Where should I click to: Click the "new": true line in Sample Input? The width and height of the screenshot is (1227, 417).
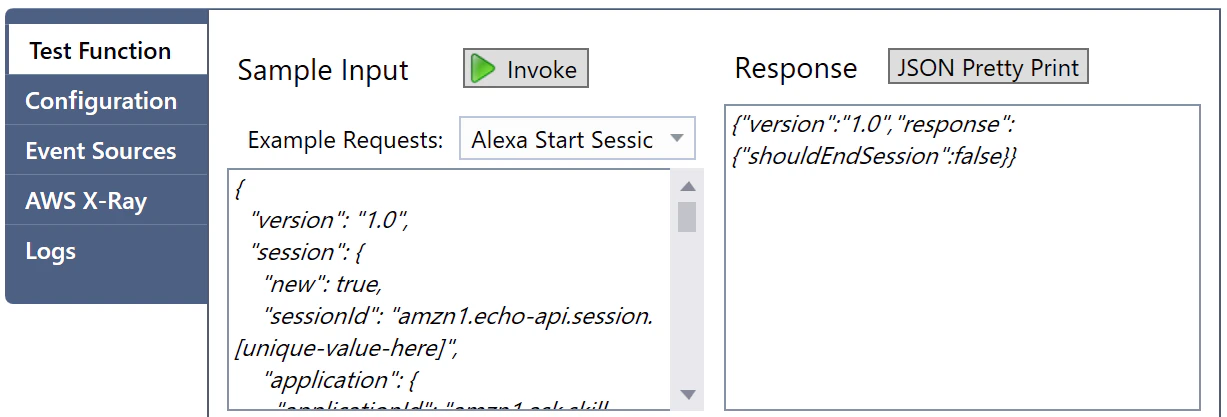(322, 284)
